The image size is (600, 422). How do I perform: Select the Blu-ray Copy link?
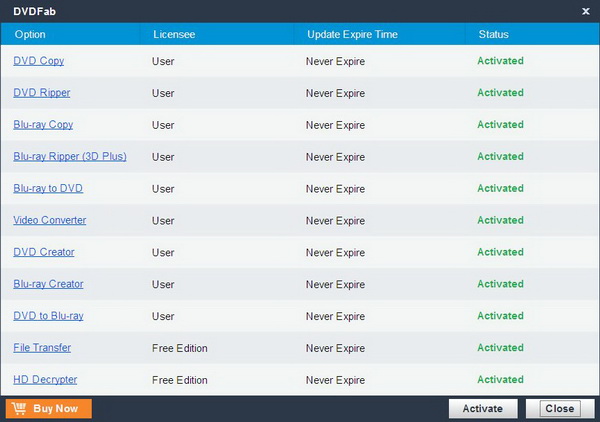click(43, 125)
